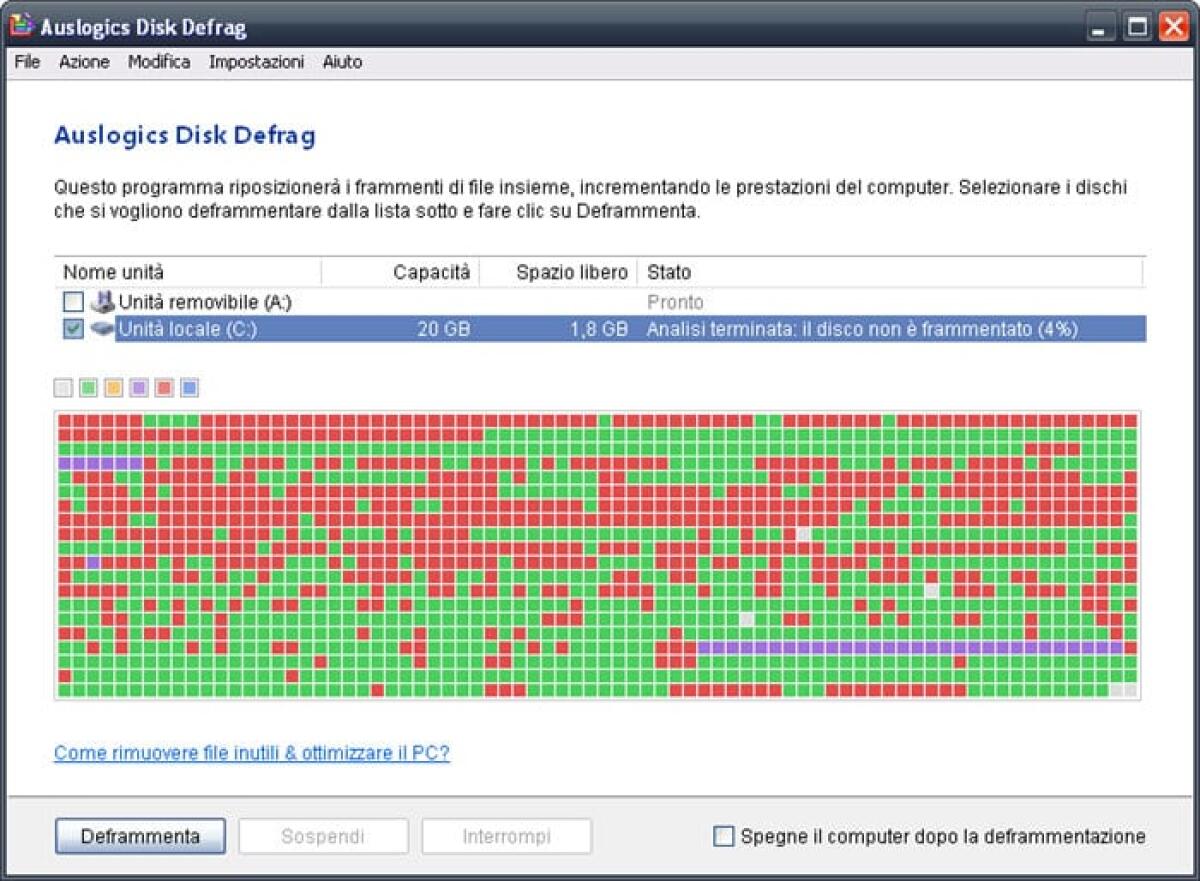Open the Azione menu
The height and width of the screenshot is (881, 1200).
tap(84, 62)
